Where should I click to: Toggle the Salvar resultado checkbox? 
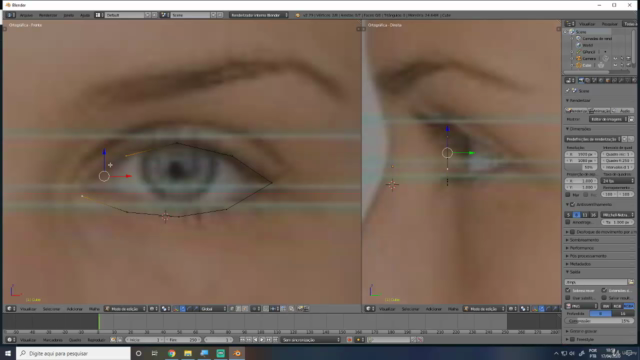coord(604,298)
